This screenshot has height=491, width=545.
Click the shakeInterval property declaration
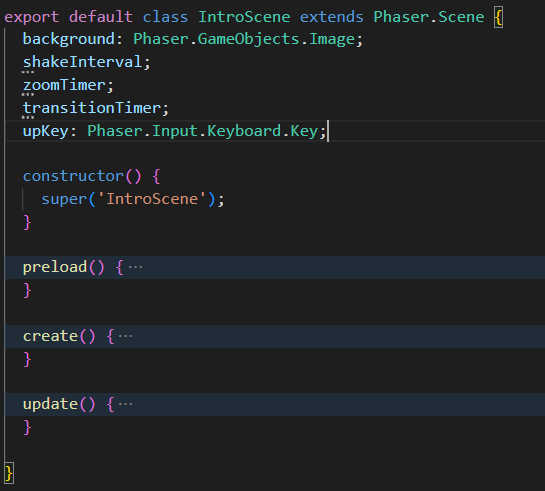(x=82, y=62)
